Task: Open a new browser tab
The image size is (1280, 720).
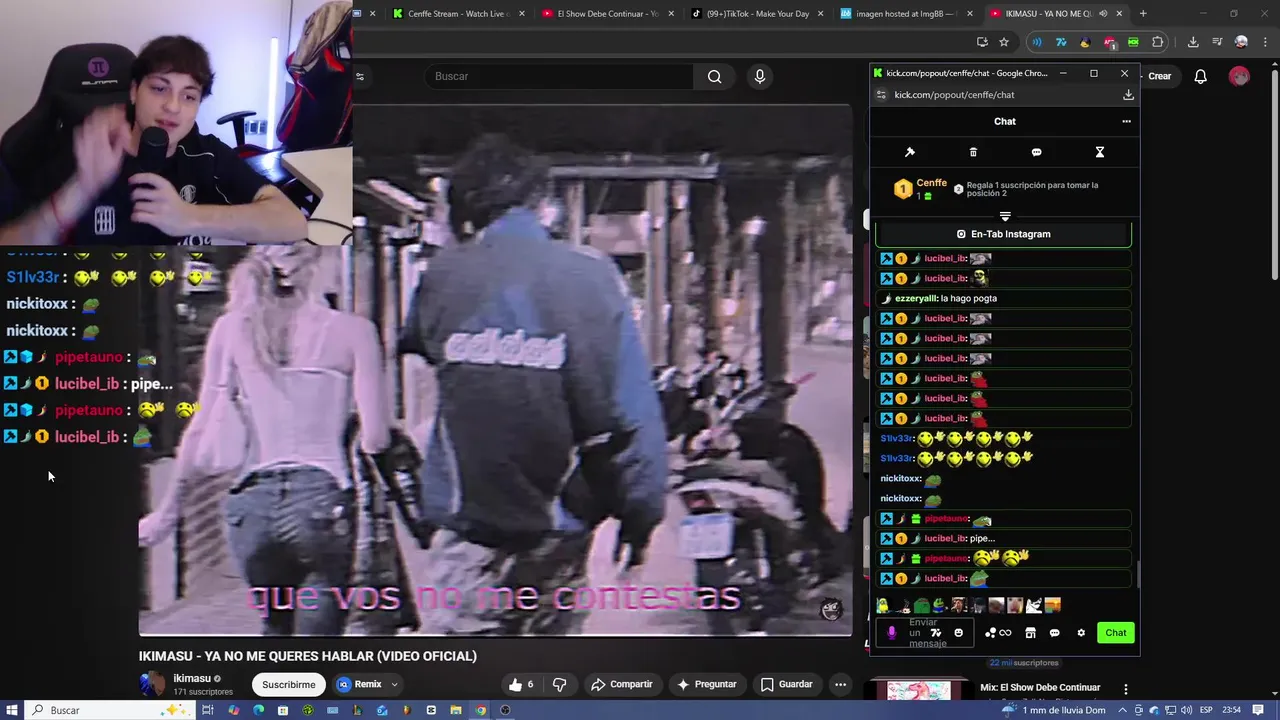Action: click(x=1143, y=13)
